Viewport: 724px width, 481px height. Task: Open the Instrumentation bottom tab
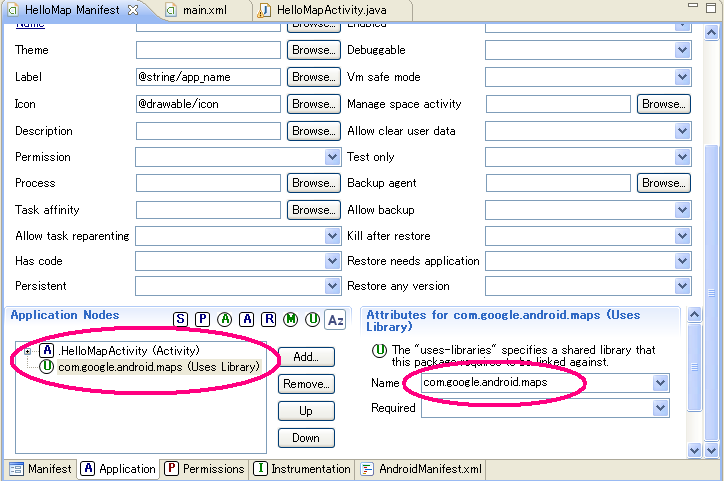(302, 469)
